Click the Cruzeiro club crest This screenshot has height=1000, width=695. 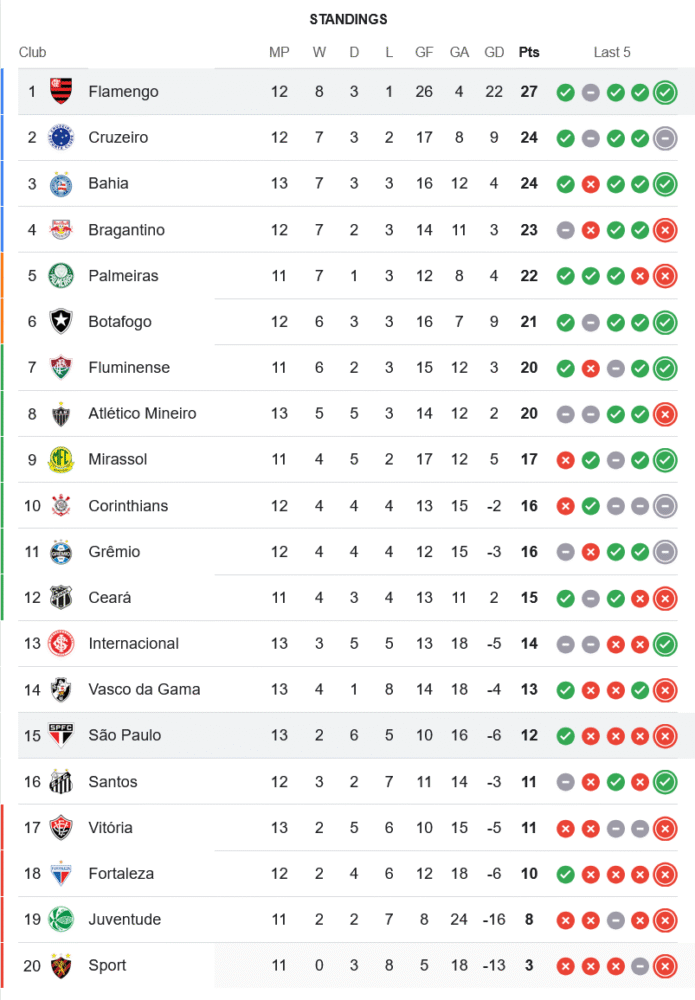(x=61, y=138)
